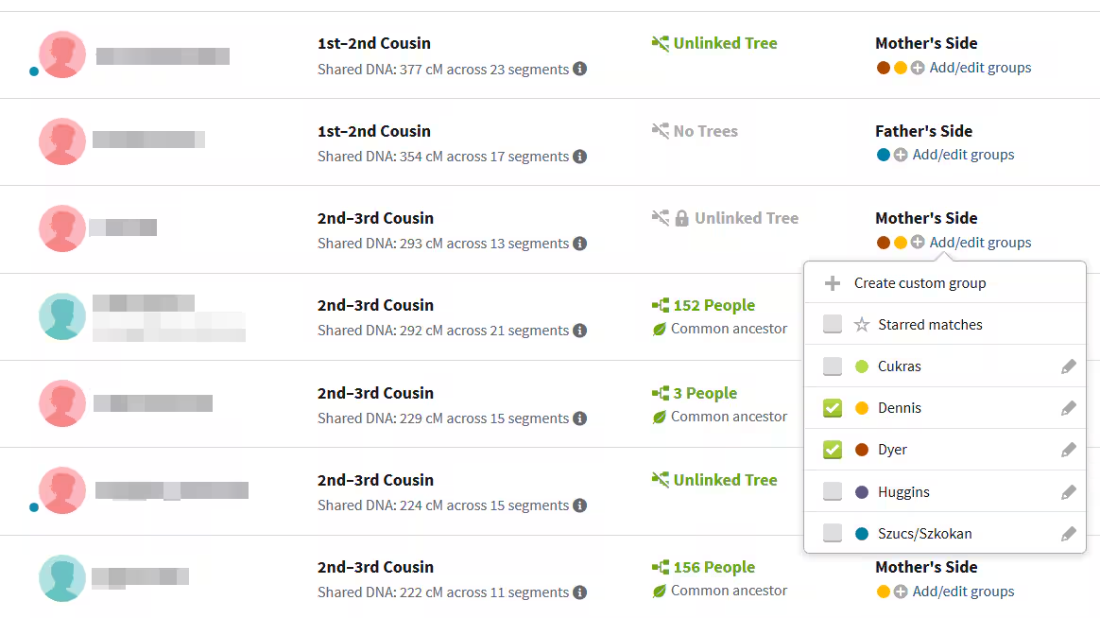
Task: Open Add/edit groups for 377 cM match
Action: pyautogui.click(x=980, y=68)
